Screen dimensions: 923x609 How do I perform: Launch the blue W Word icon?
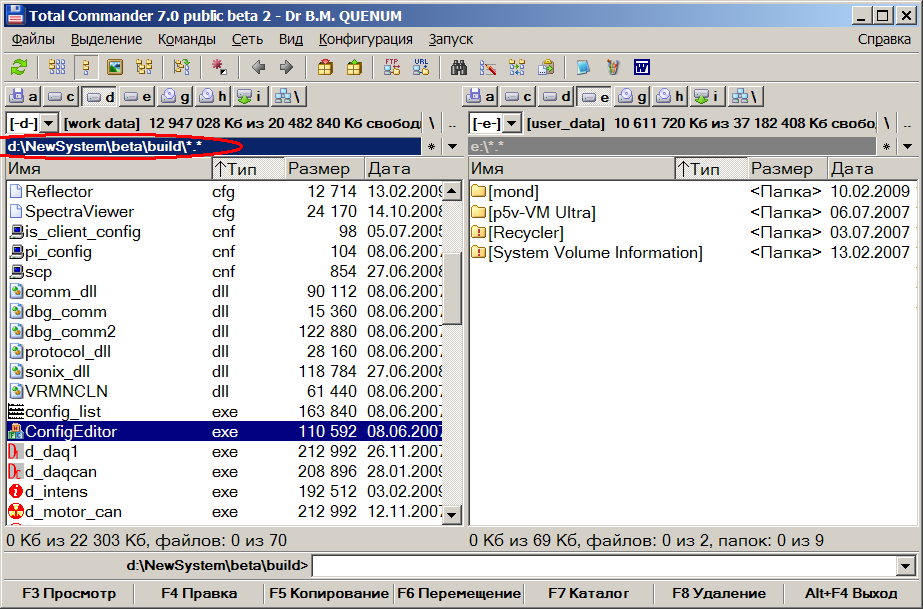[642, 68]
